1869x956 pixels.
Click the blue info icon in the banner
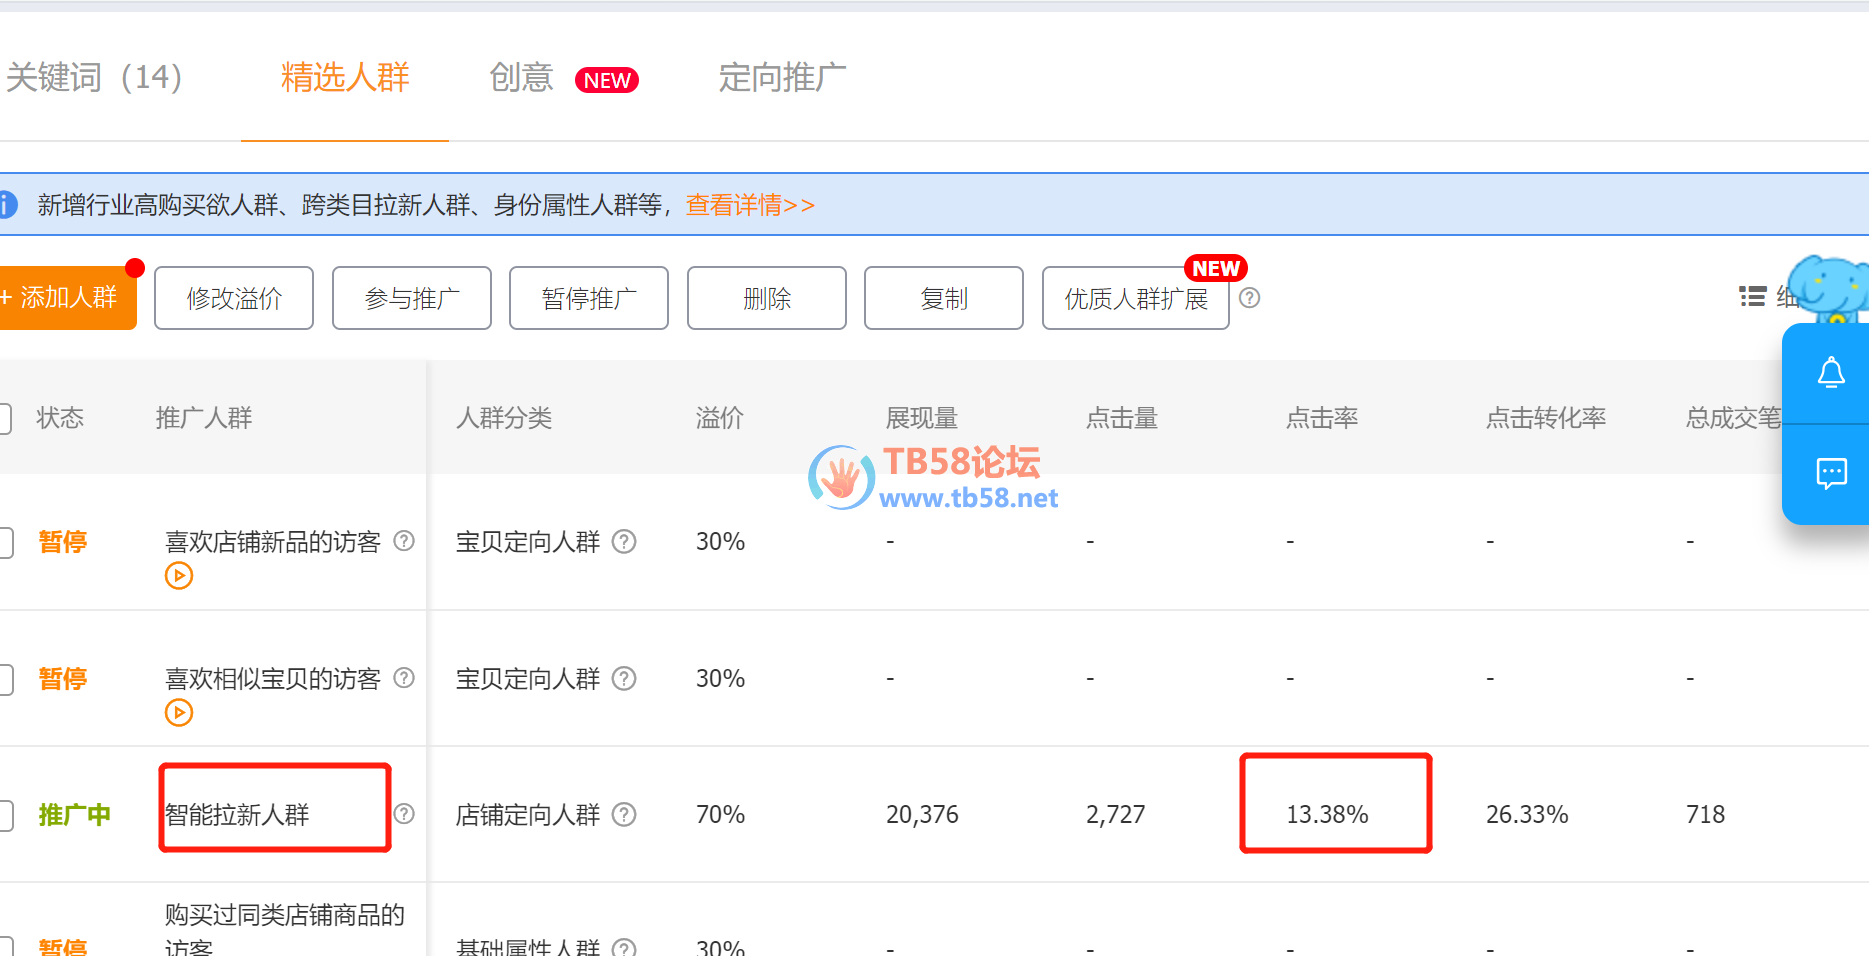coord(7,205)
